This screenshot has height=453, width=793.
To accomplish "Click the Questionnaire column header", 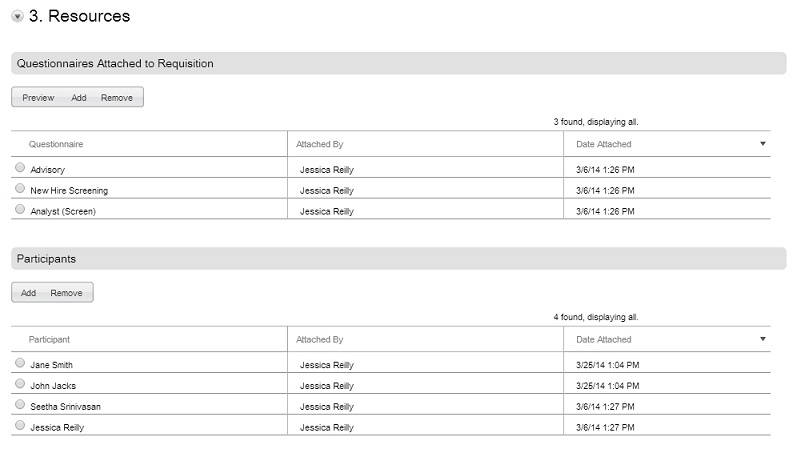I will tap(56, 144).
